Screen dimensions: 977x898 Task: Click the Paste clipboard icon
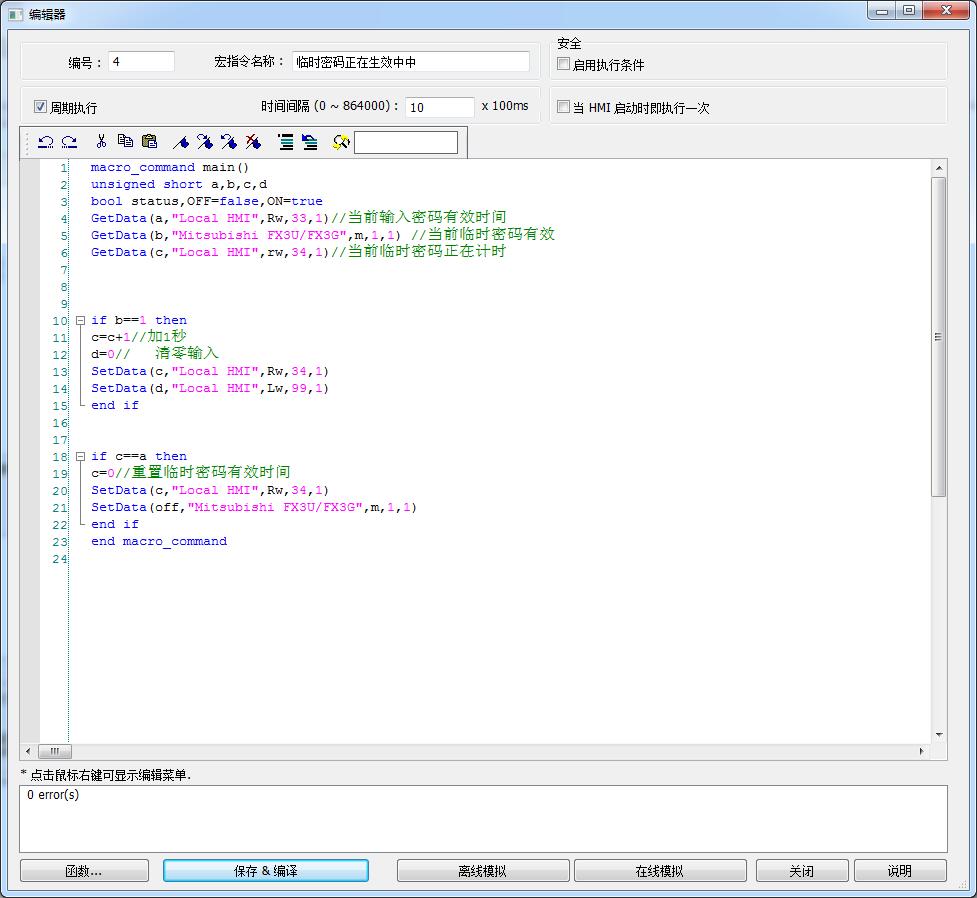(149, 142)
